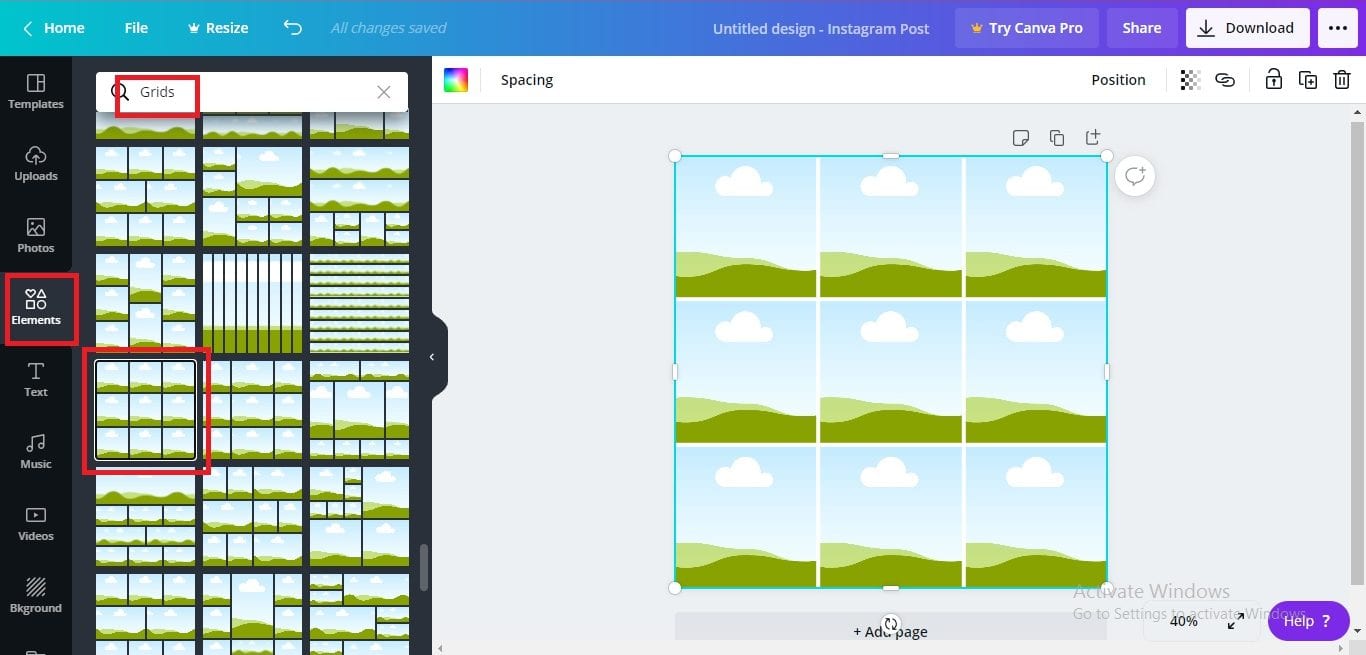The image size is (1366, 655).
Task: Click the Grids search input field
Action: point(252,92)
